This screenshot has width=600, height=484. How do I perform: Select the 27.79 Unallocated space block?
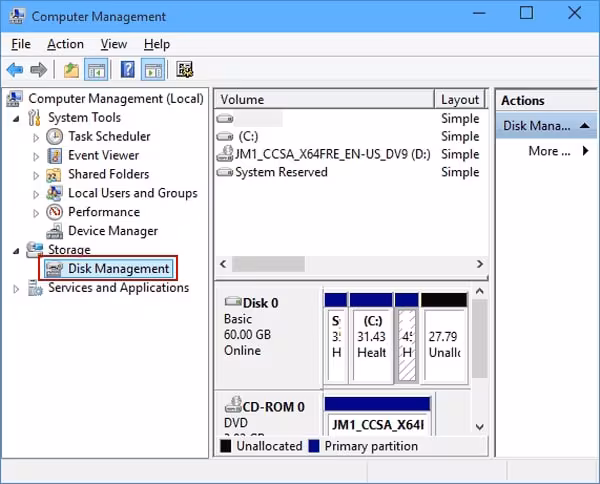point(444,338)
